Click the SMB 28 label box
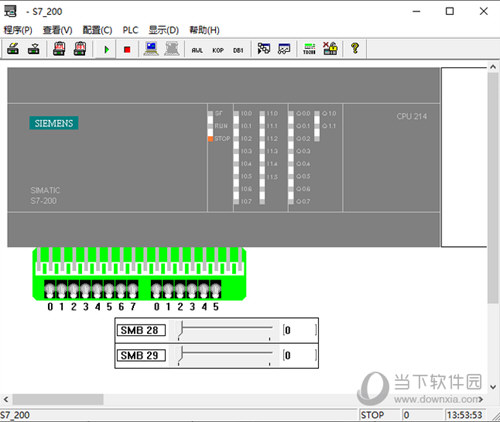This screenshot has width=500, height=422. click(x=141, y=330)
